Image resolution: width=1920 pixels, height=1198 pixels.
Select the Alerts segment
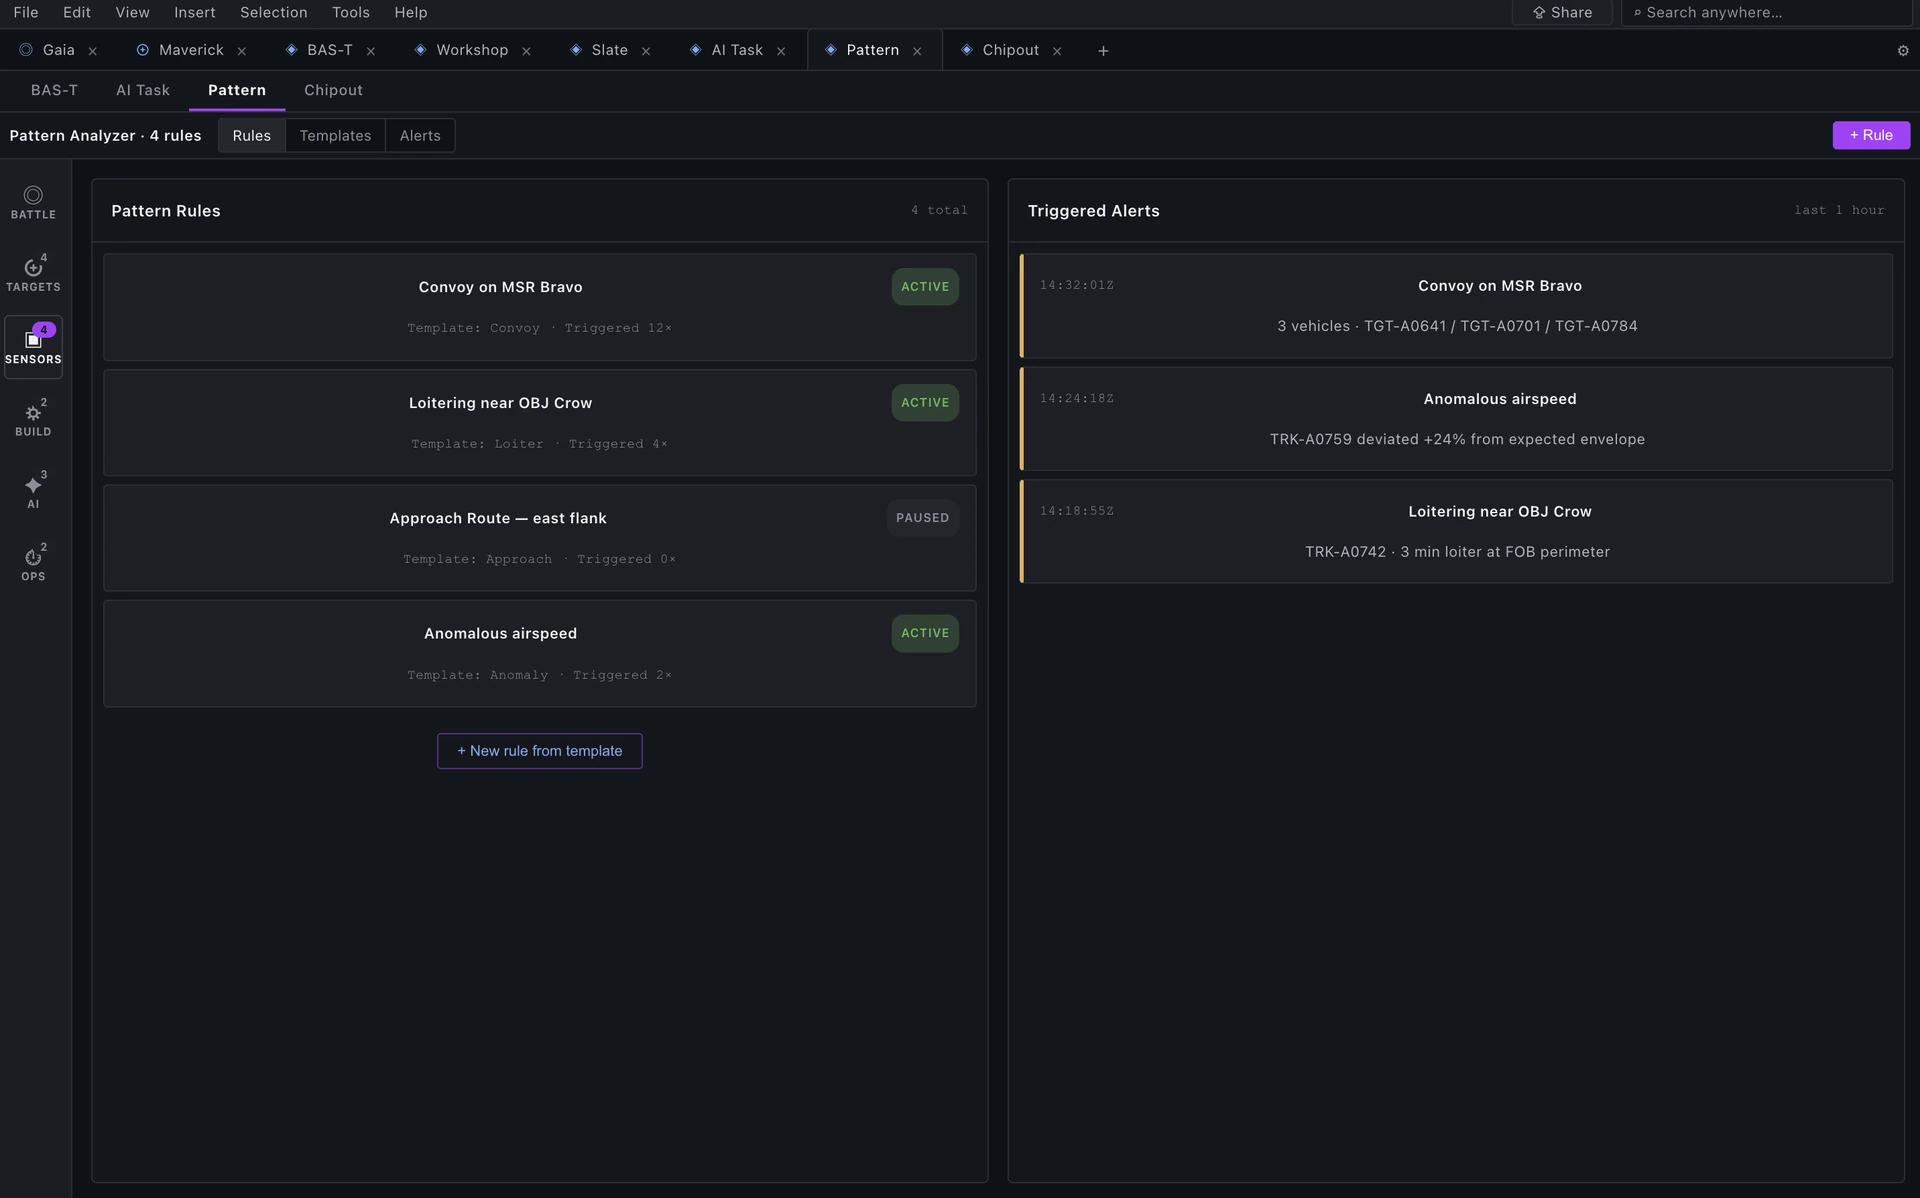(420, 136)
